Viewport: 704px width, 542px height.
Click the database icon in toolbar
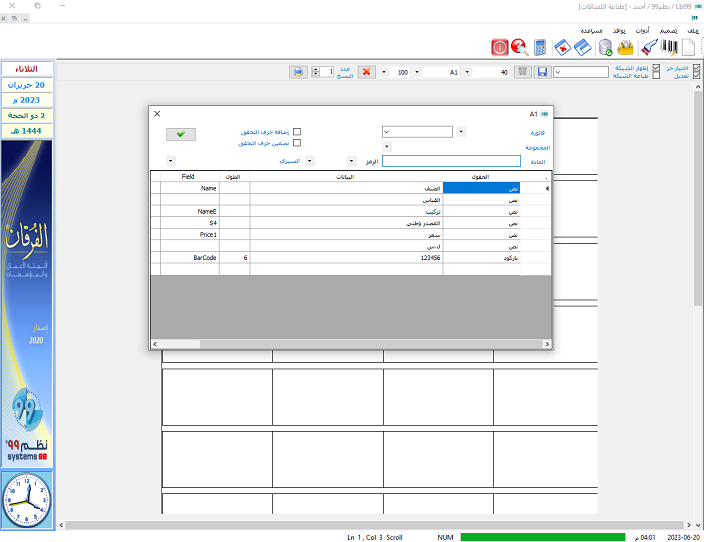(605, 47)
